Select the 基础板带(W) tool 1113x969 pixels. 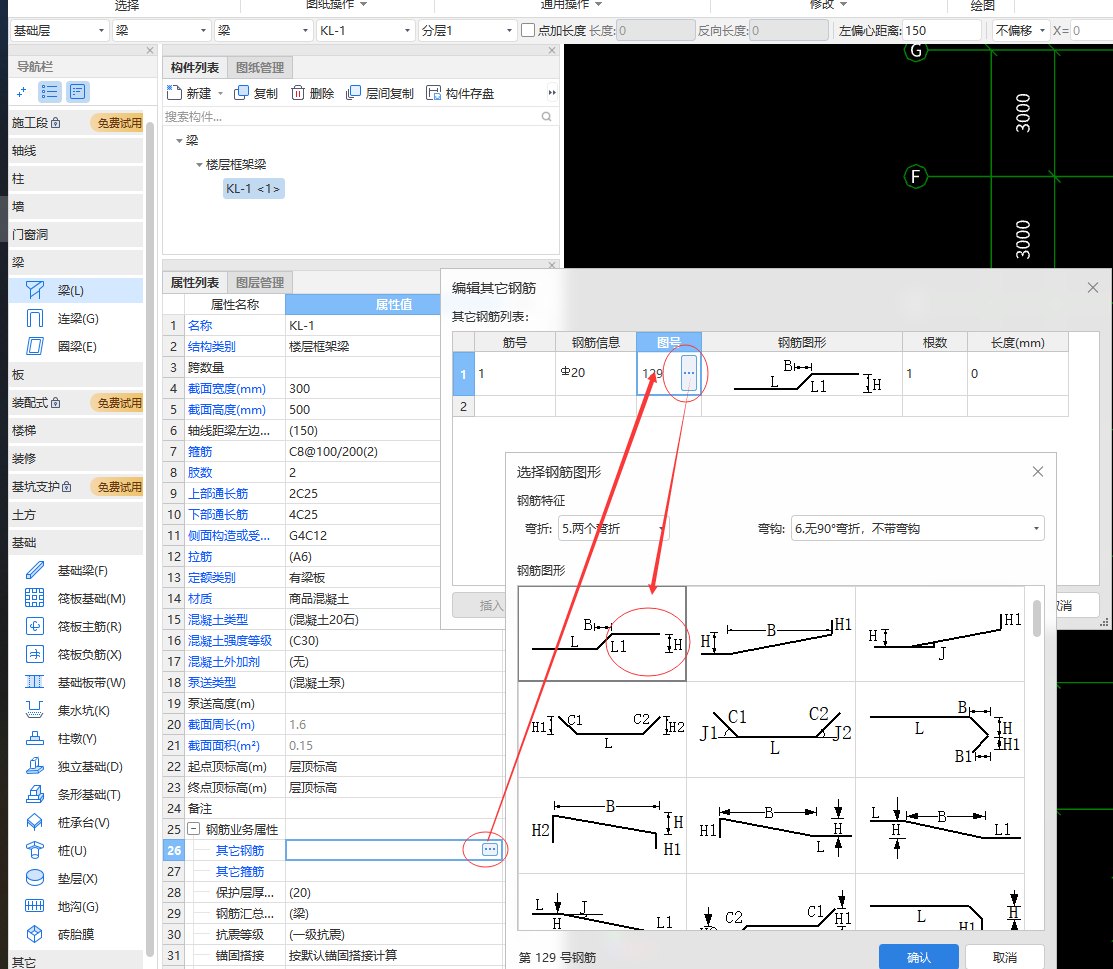(76, 683)
